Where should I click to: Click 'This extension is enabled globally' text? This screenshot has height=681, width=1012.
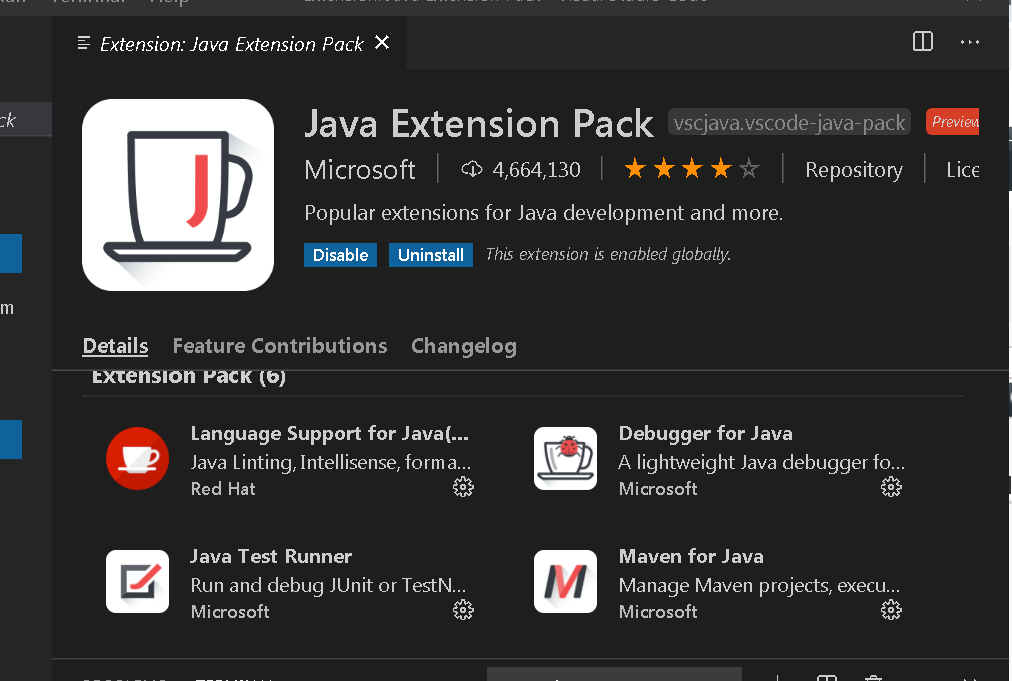[608, 254]
